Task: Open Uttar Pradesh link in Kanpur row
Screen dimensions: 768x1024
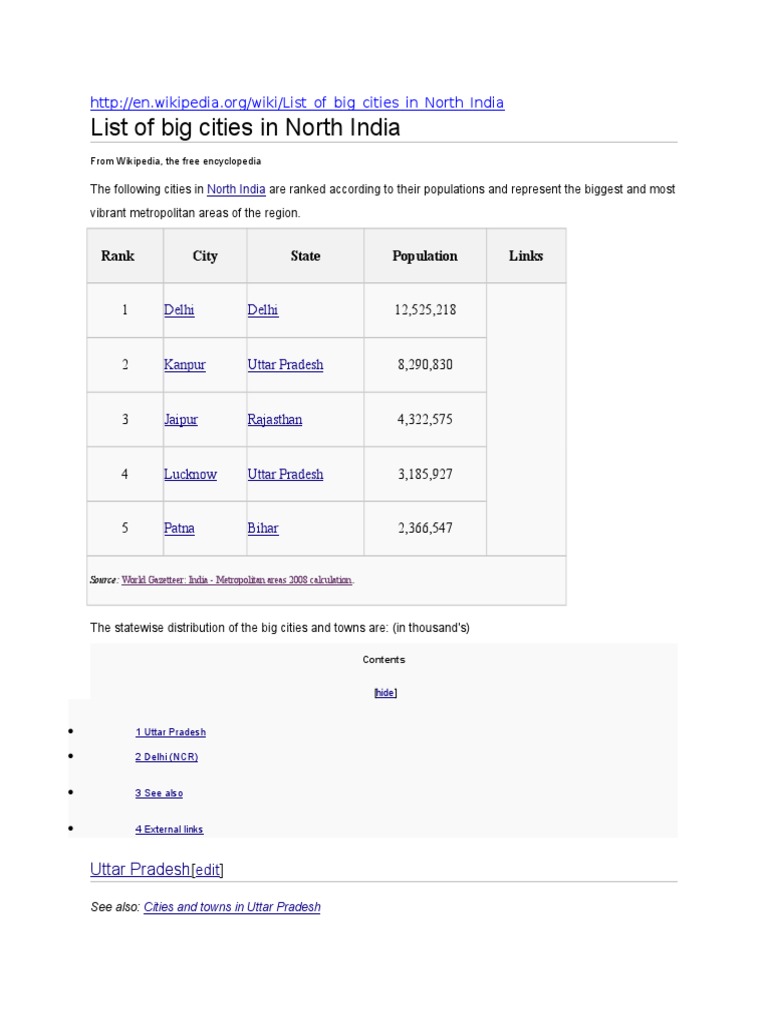Action: 285,365
